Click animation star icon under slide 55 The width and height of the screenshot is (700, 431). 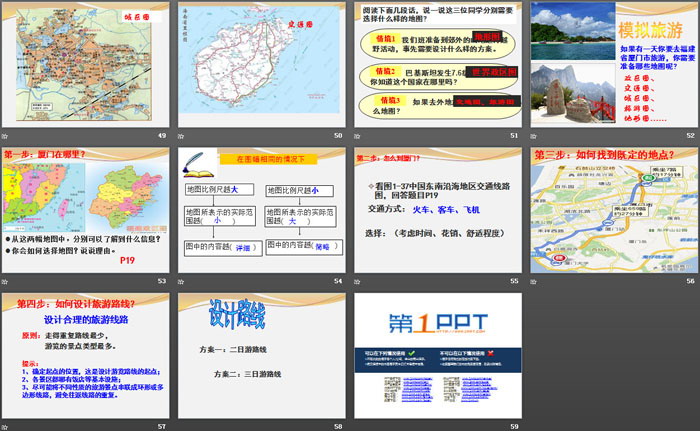point(357,282)
